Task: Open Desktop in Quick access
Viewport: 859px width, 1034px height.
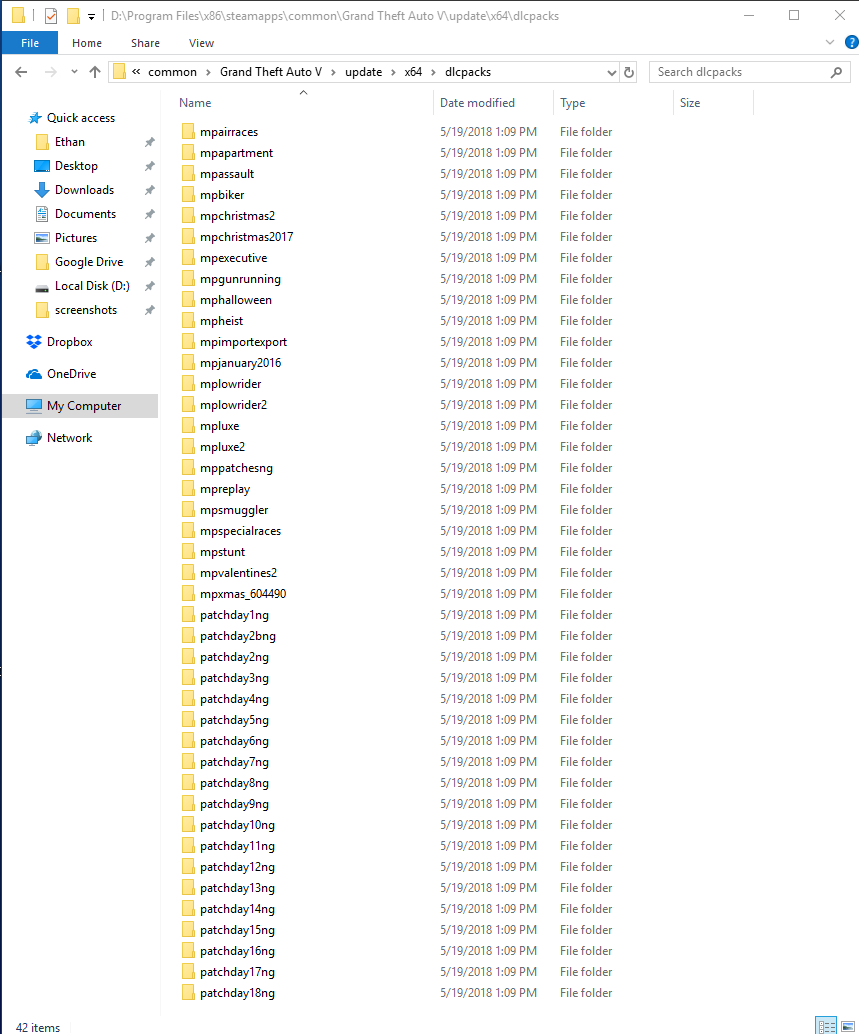Action: [76, 166]
